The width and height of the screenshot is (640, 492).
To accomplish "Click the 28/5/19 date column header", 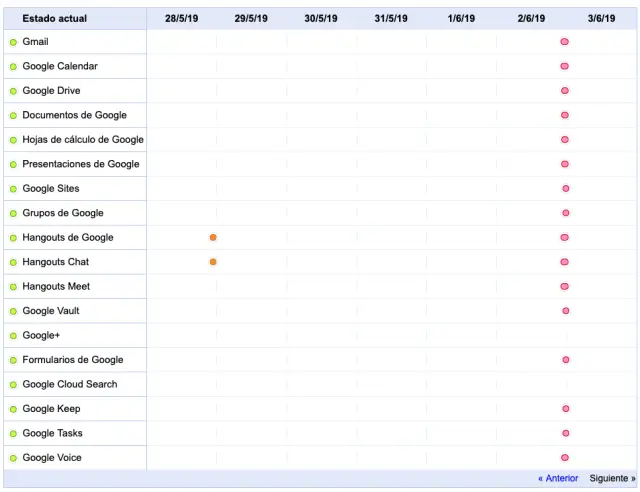I will (181, 18).
